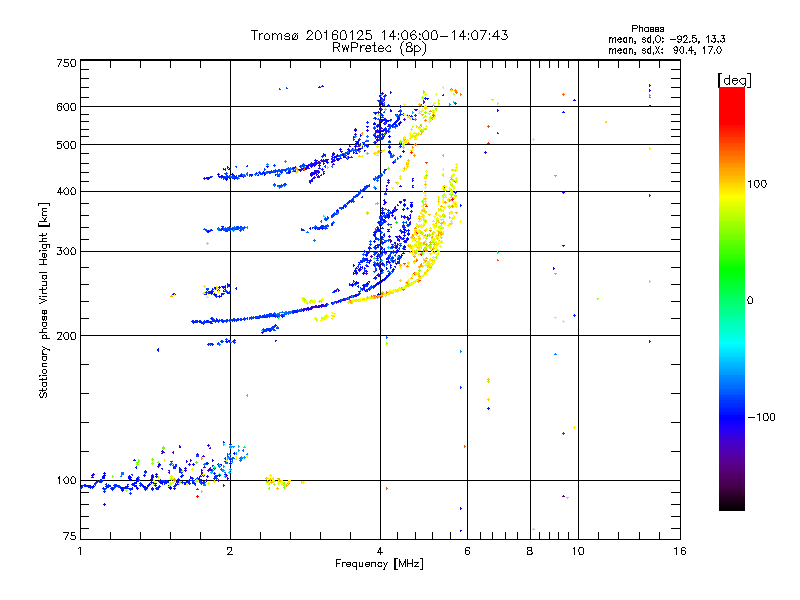Click the 'Stationary phase Virtual Height [km]' axis label
The image size is (800, 600).
[43, 300]
